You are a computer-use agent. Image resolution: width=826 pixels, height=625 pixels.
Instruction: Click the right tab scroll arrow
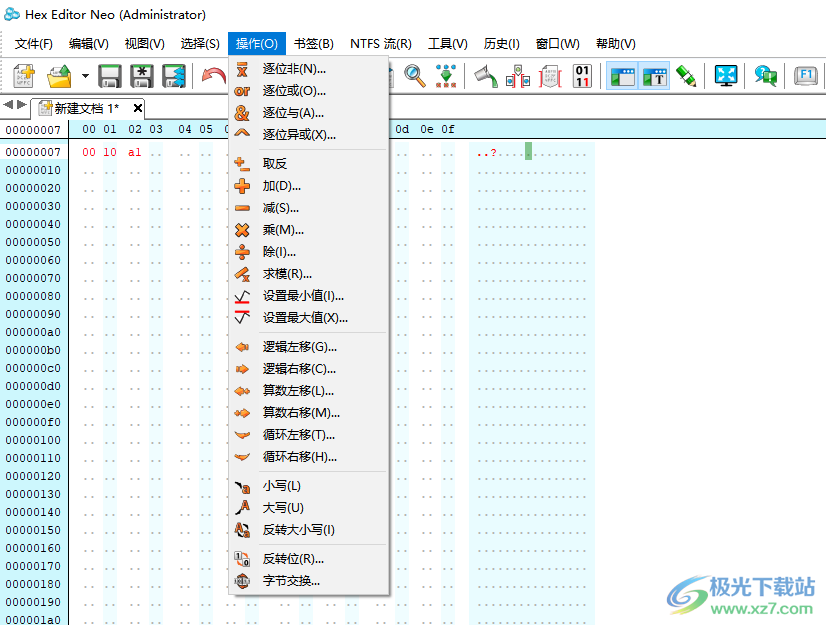tap(22, 104)
